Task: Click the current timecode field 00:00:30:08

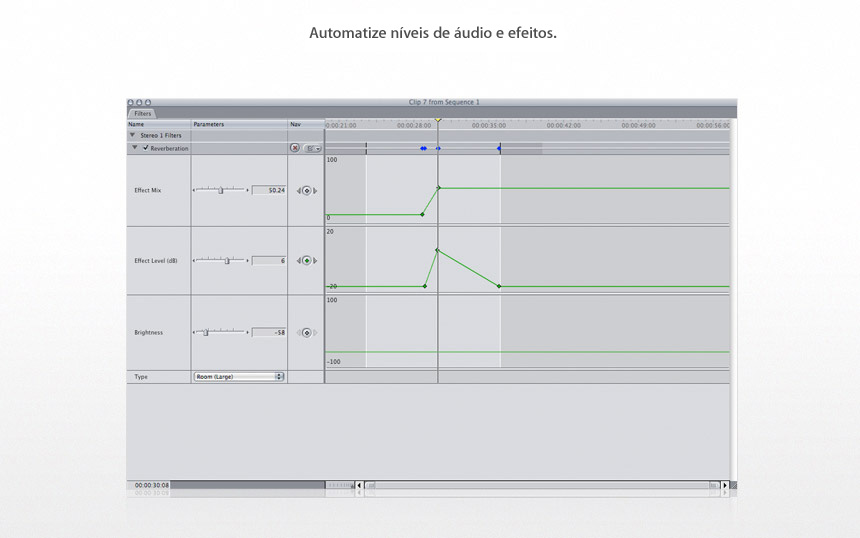Action: [x=152, y=485]
